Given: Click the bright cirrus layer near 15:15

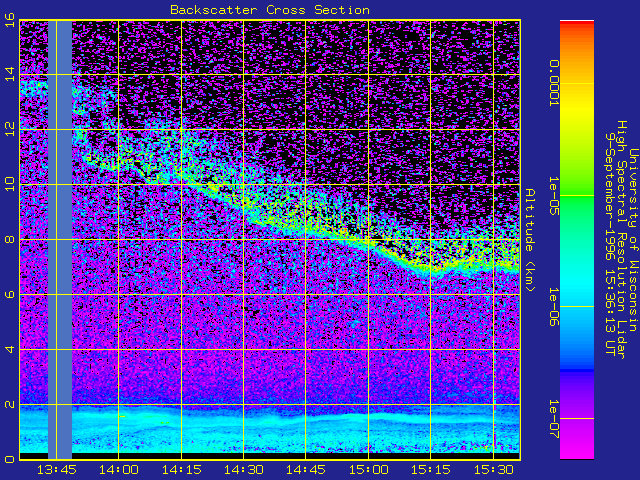Looking at the screenshot, I should coord(433,267).
